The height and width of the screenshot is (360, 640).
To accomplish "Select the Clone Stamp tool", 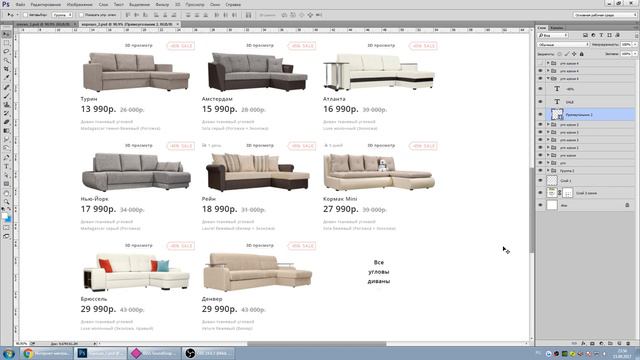I will 6,105.
